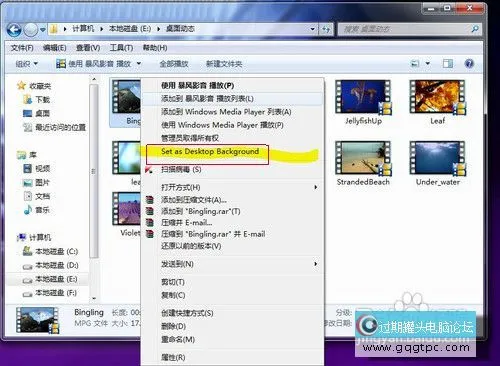Screen dimensions: 500x366
Task: Choose 管理员取得所有权 in context menu
Action: click(232, 138)
